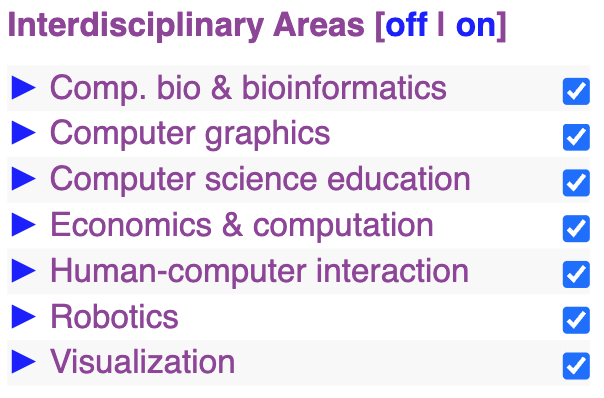Toggle the Robotics checkbox
Image resolution: width=604 pixels, height=398 pixels.
point(576,320)
